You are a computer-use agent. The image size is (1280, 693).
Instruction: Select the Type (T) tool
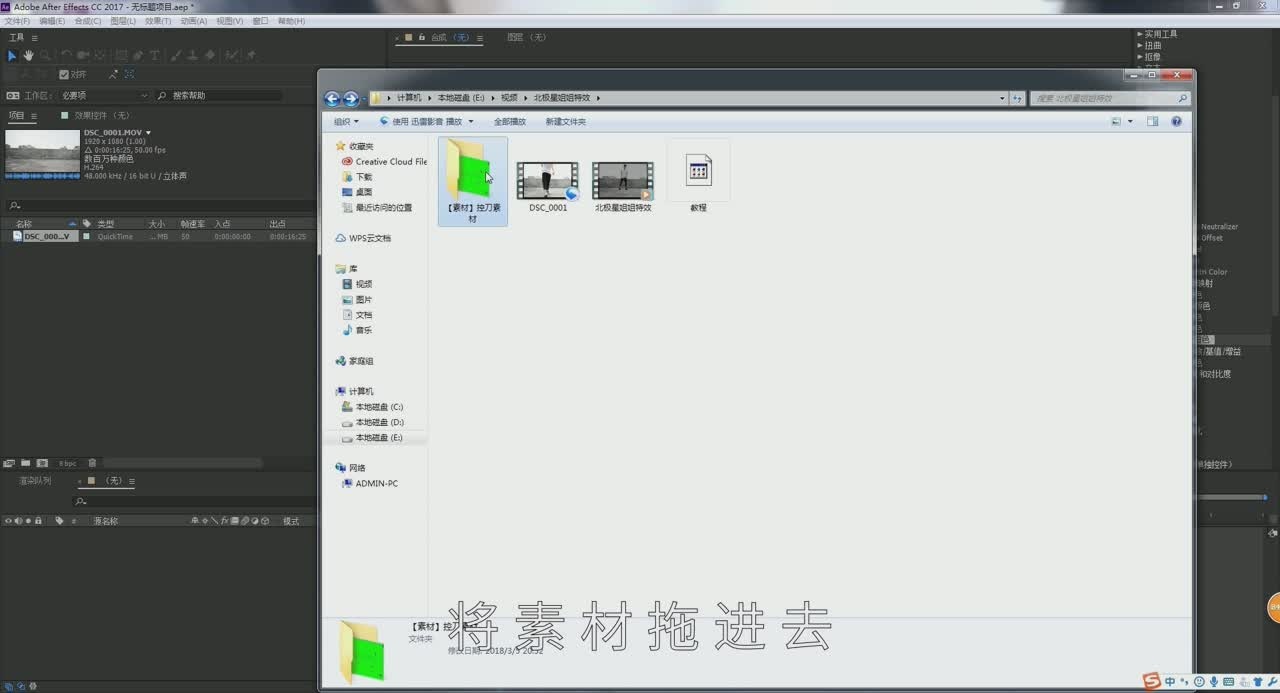pos(154,55)
